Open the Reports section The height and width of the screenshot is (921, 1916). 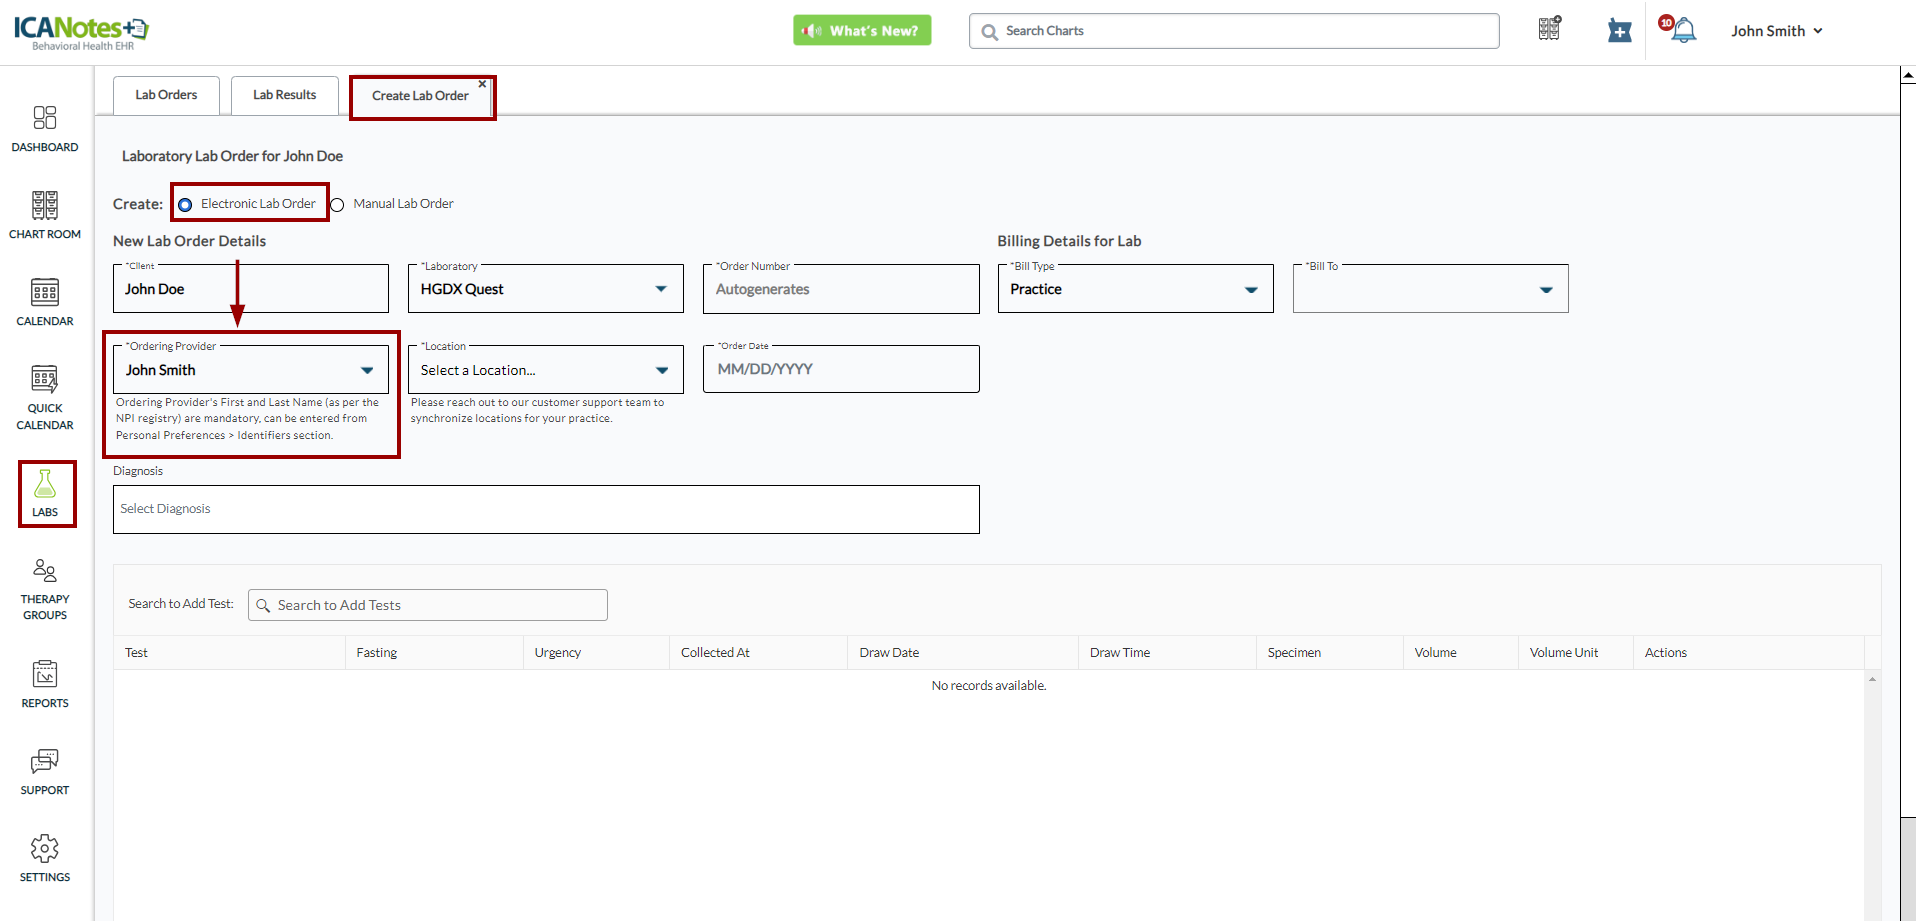click(45, 684)
